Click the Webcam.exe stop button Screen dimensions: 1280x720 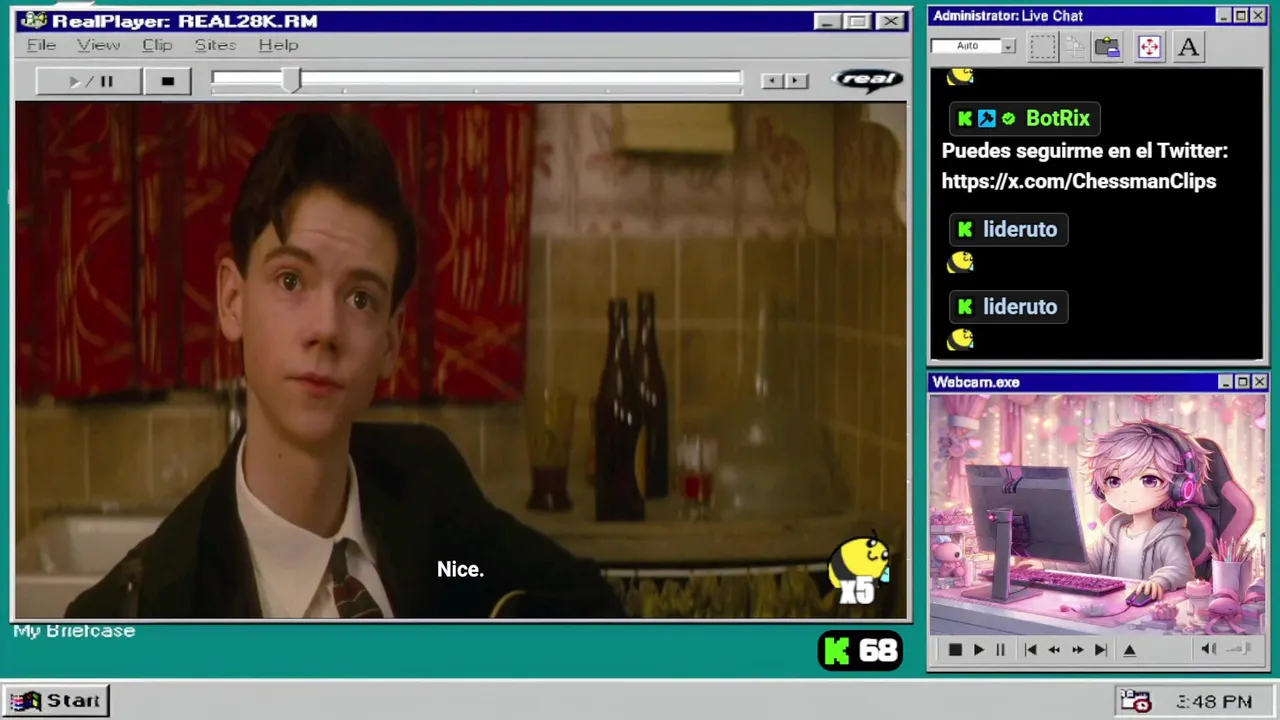point(955,650)
